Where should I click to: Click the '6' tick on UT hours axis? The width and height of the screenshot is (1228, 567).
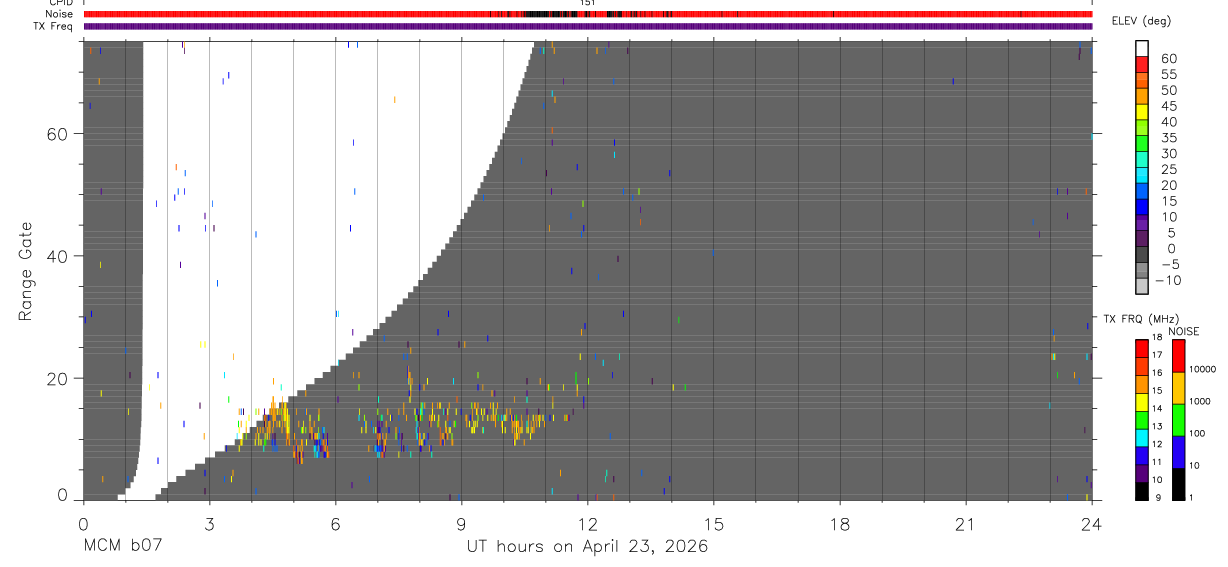336,524
